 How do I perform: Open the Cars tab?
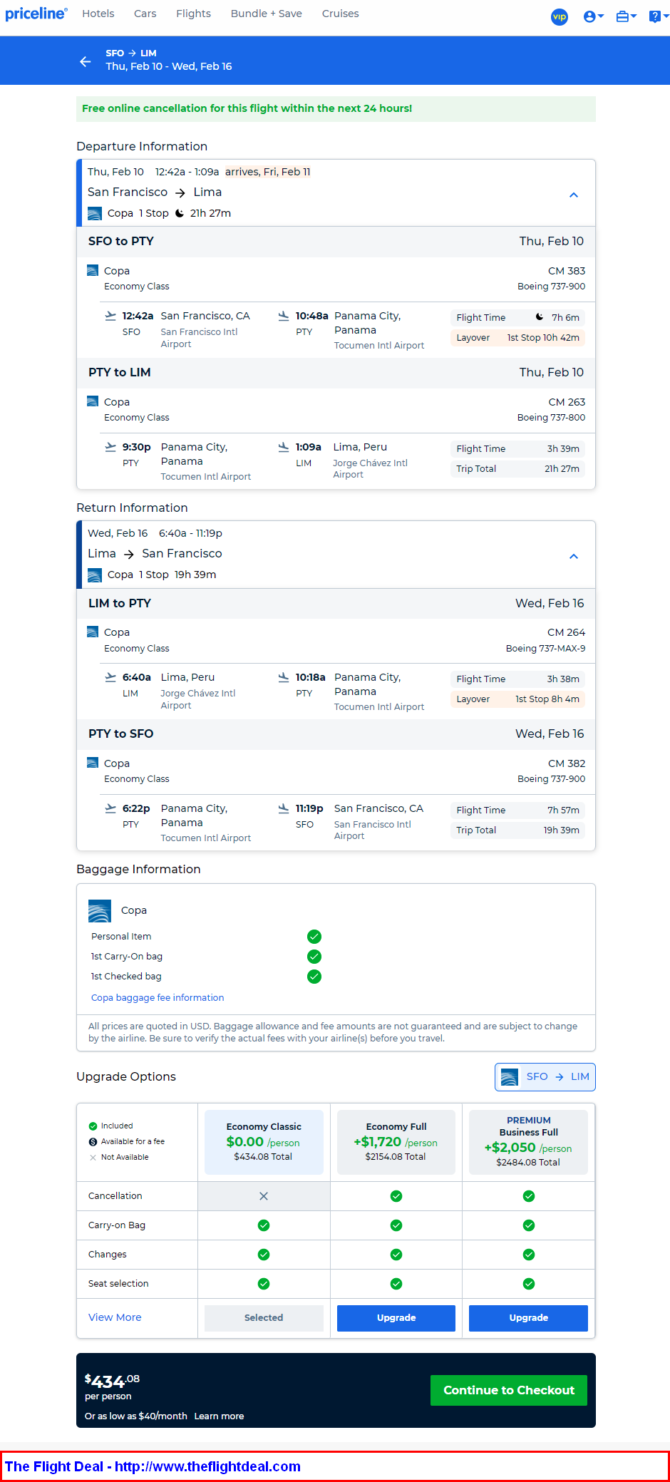tap(145, 14)
